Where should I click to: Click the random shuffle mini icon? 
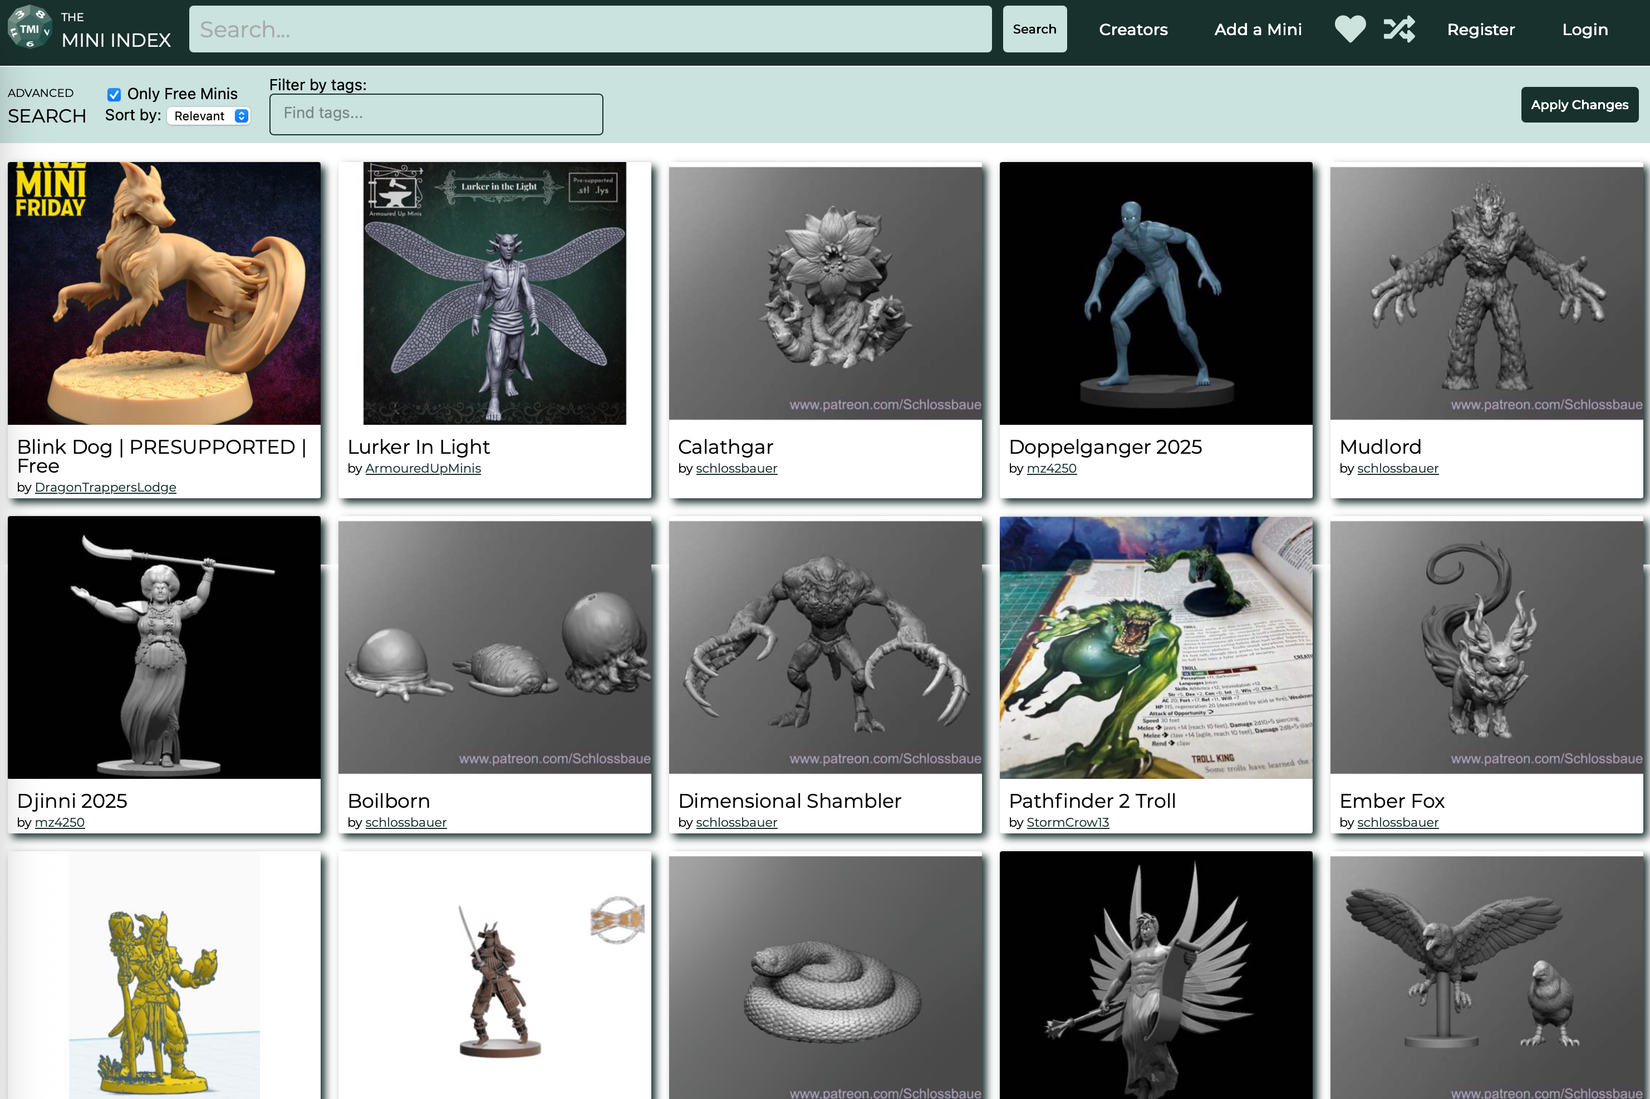(x=1400, y=29)
